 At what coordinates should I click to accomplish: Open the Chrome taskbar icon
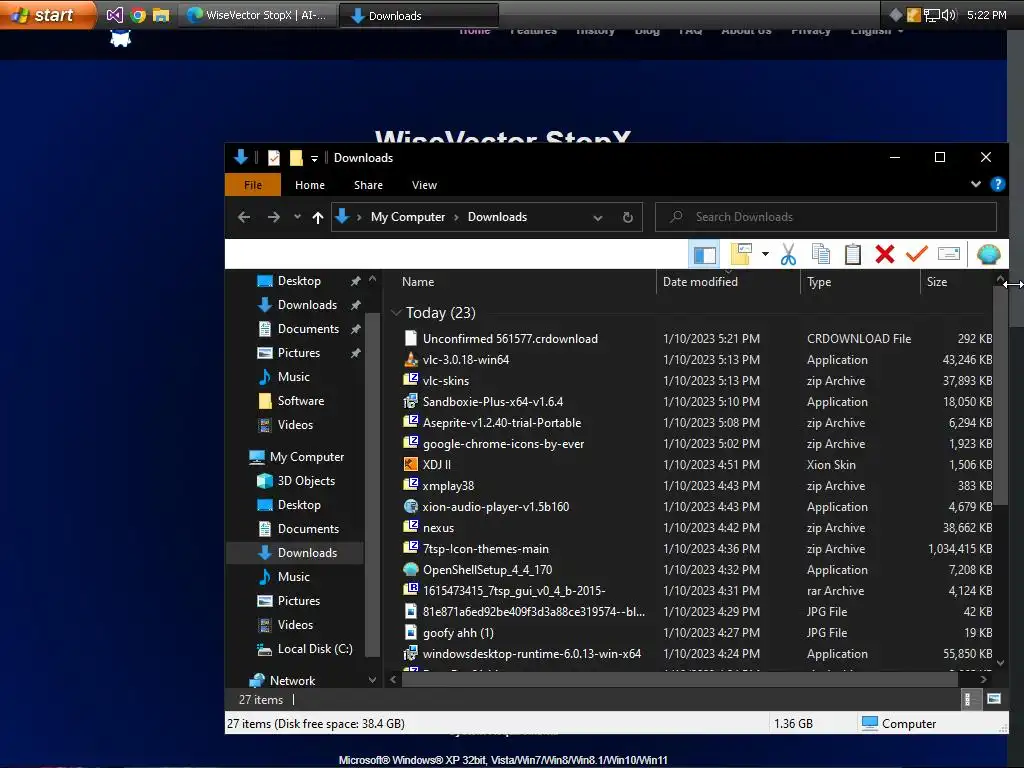(138, 15)
